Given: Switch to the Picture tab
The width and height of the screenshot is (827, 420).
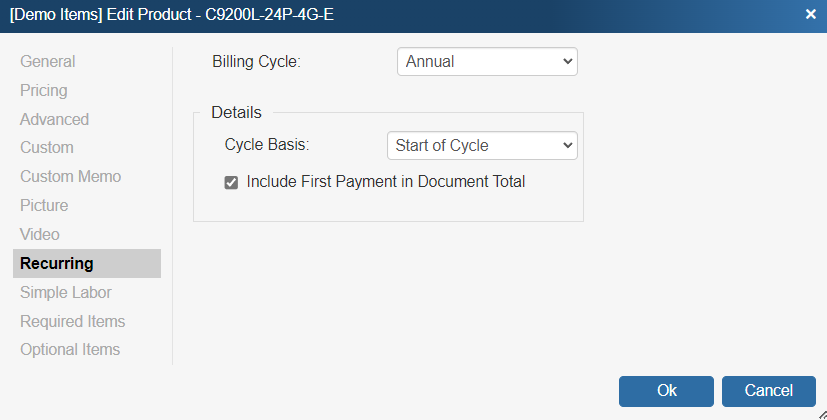Looking at the screenshot, I should tap(44, 206).
